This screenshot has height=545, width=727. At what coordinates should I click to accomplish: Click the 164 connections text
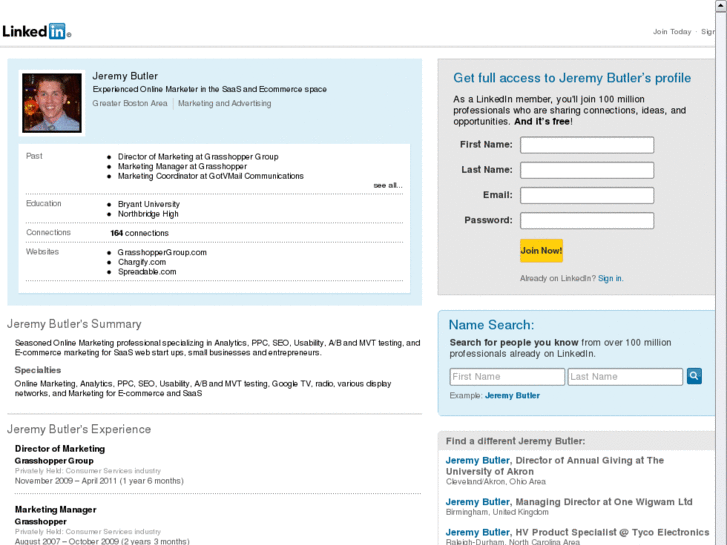(x=139, y=233)
